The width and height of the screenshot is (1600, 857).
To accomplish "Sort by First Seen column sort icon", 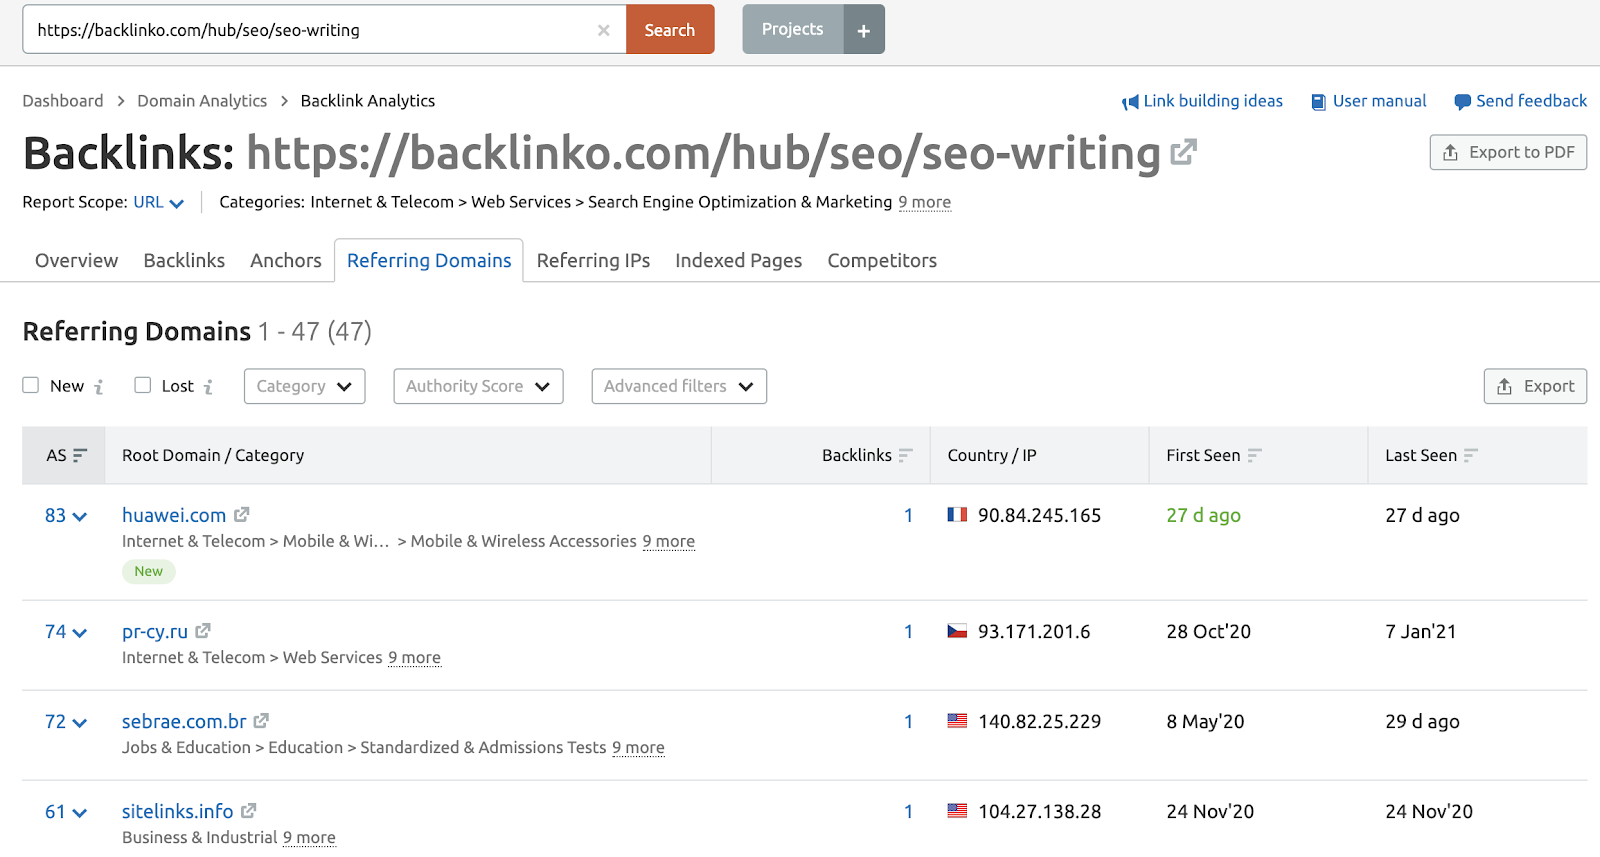I will pyautogui.click(x=1255, y=455).
